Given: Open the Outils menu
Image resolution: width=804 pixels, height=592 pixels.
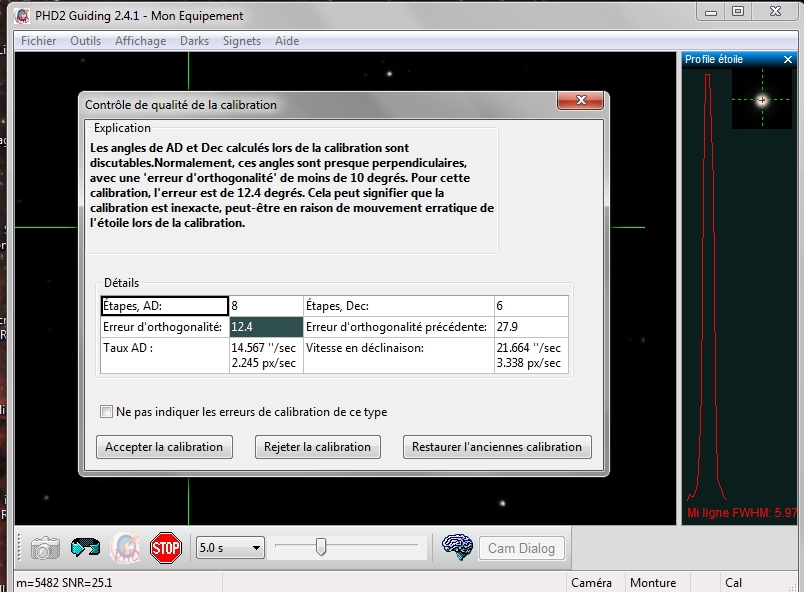Looking at the screenshot, I should (86, 41).
